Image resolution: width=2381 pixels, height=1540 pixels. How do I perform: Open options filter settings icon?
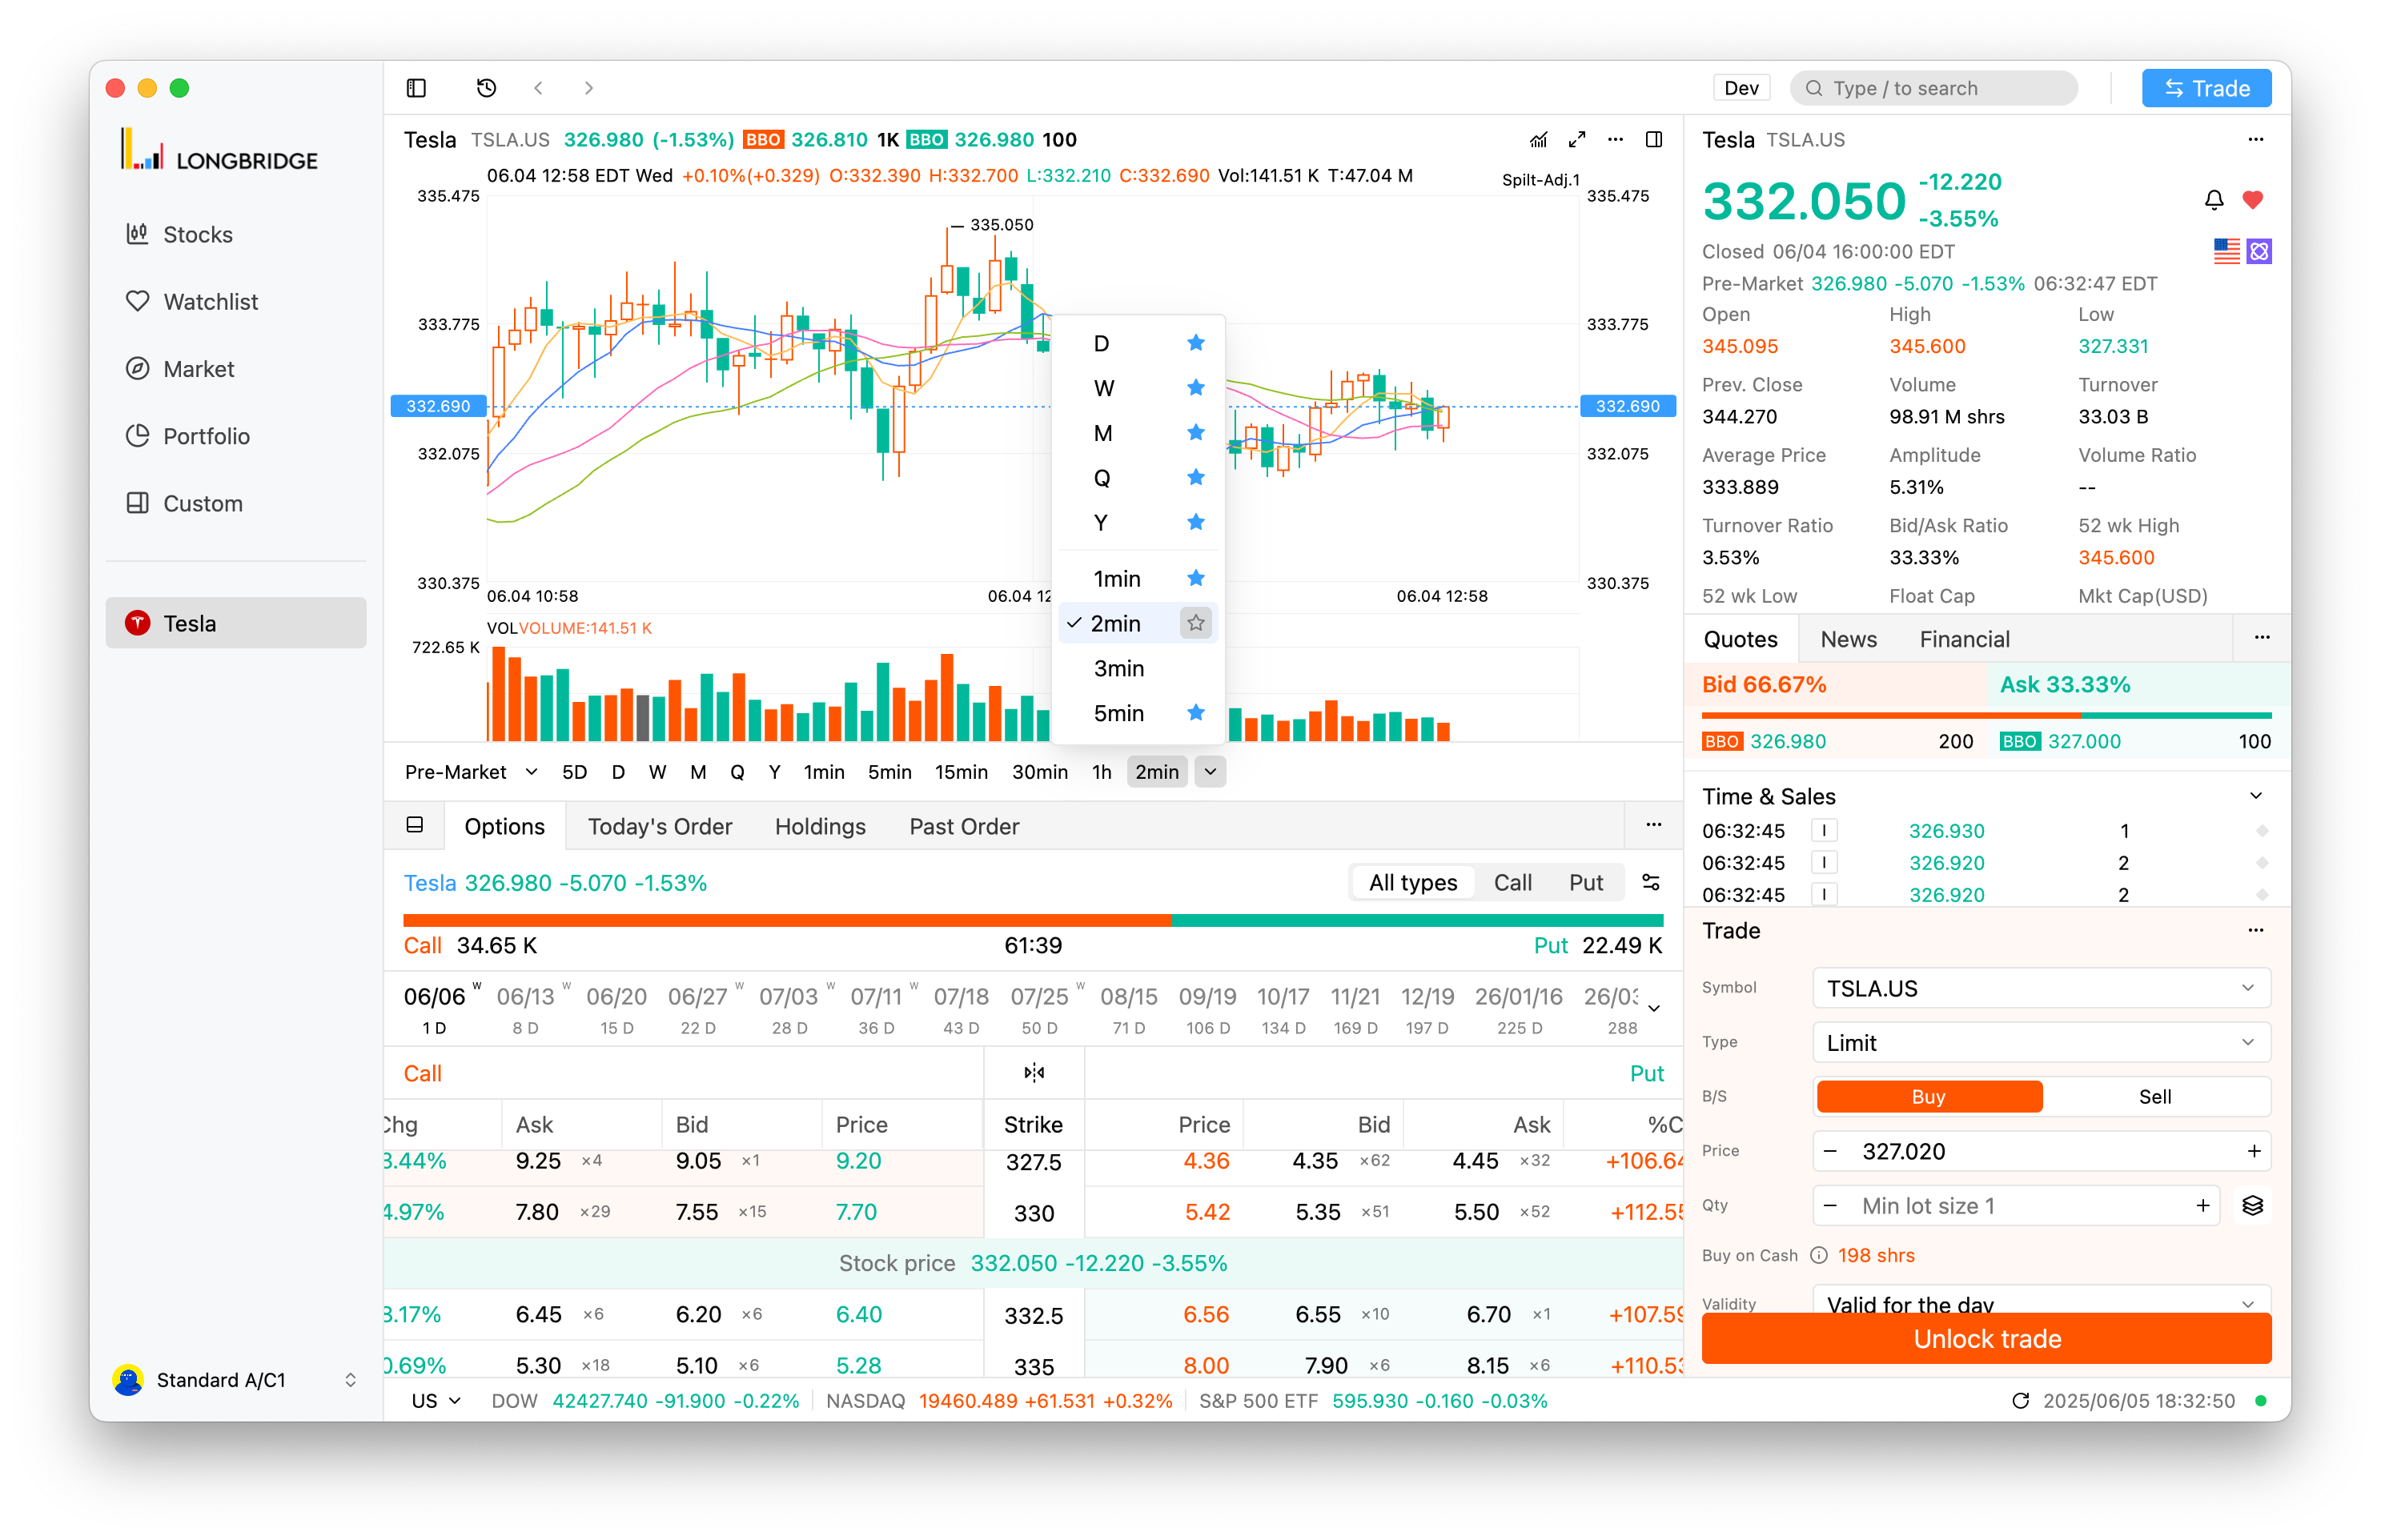pyautogui.click(x=1651, y=882)
